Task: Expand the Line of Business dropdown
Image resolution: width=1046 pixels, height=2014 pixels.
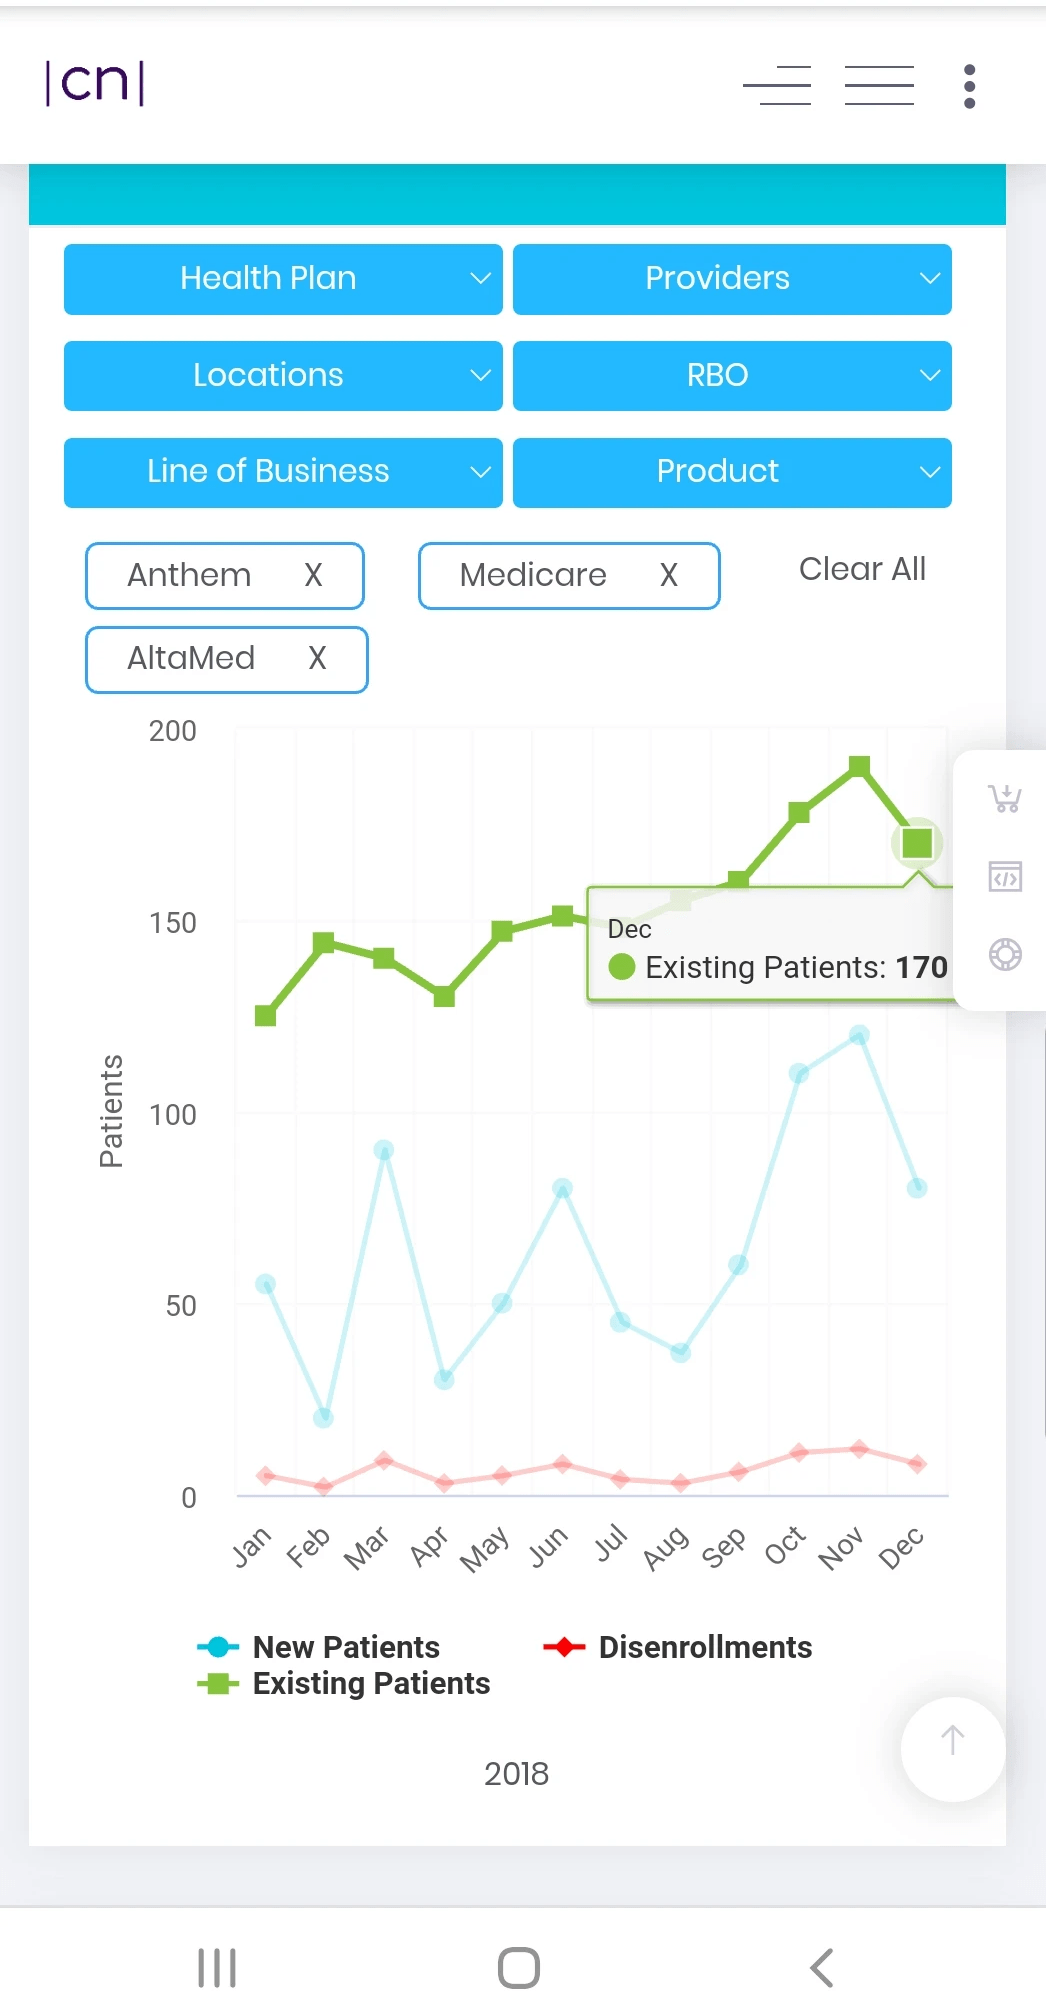Action: point(283,472)
